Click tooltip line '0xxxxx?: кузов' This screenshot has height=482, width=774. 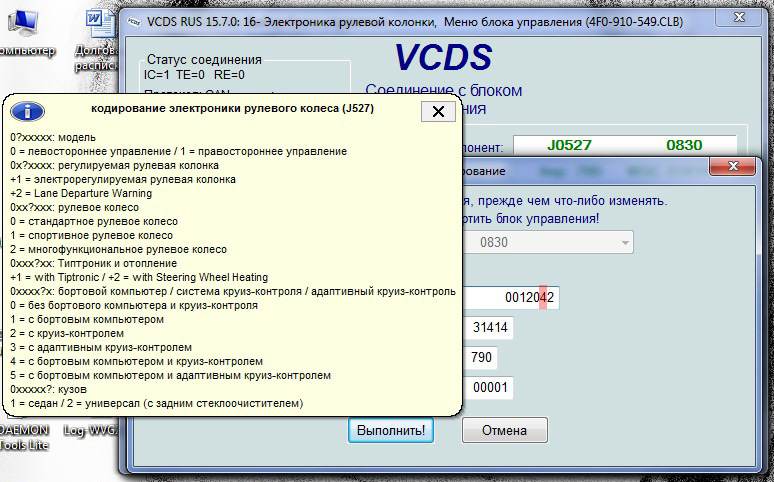click(x=48, y=389)
